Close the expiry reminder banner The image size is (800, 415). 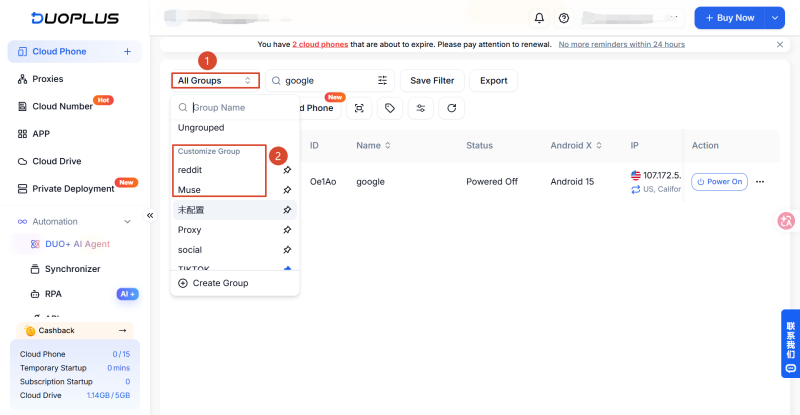[780, 44]
